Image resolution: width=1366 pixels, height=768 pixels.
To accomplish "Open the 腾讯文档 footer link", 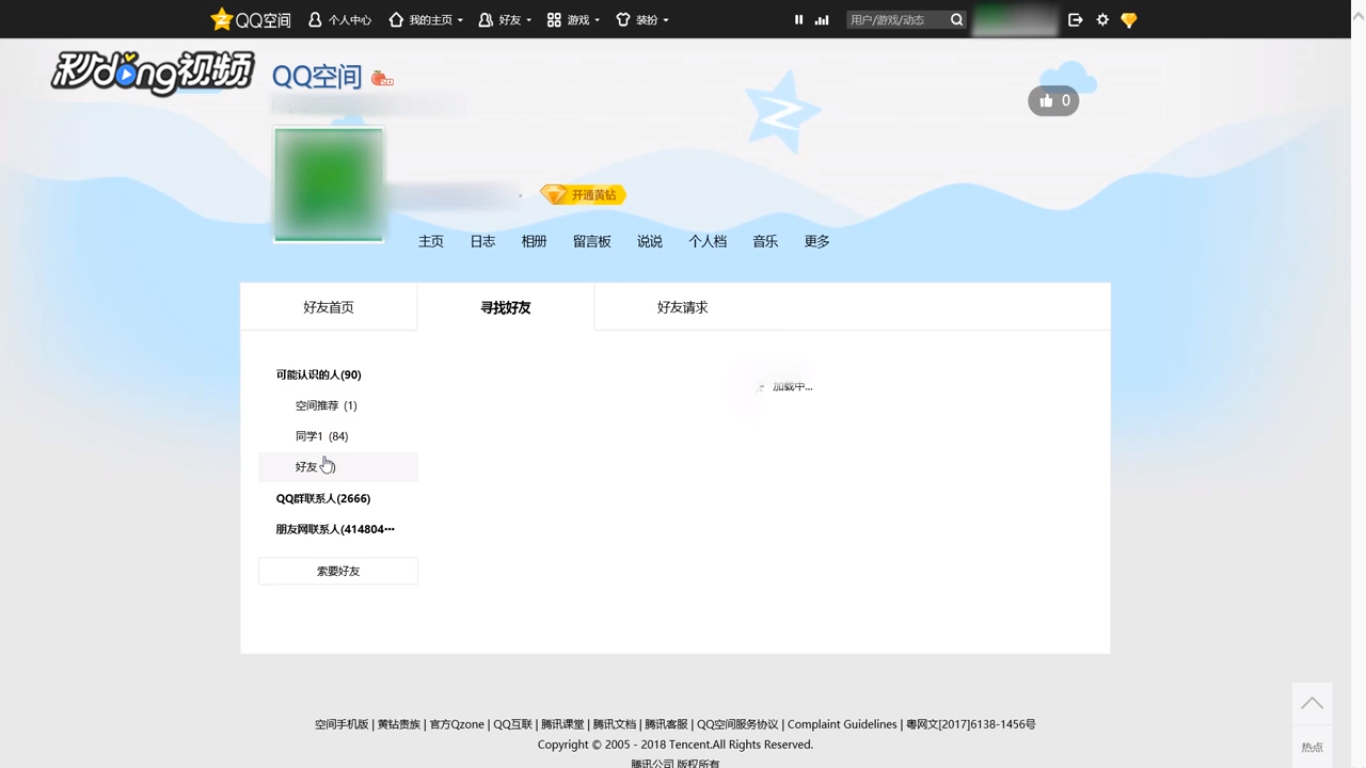I will pos(615,724).
